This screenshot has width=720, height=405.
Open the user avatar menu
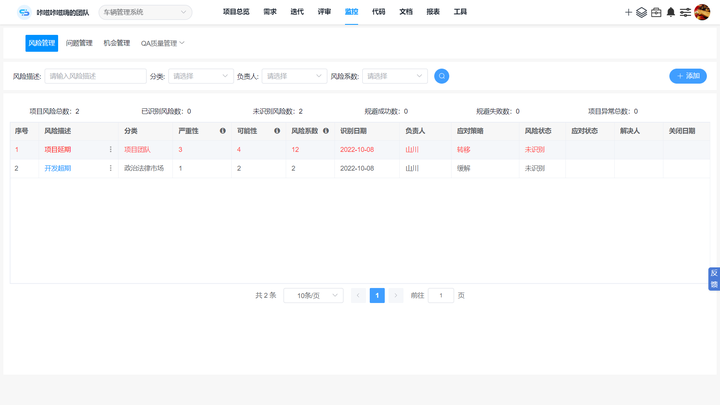702,12
